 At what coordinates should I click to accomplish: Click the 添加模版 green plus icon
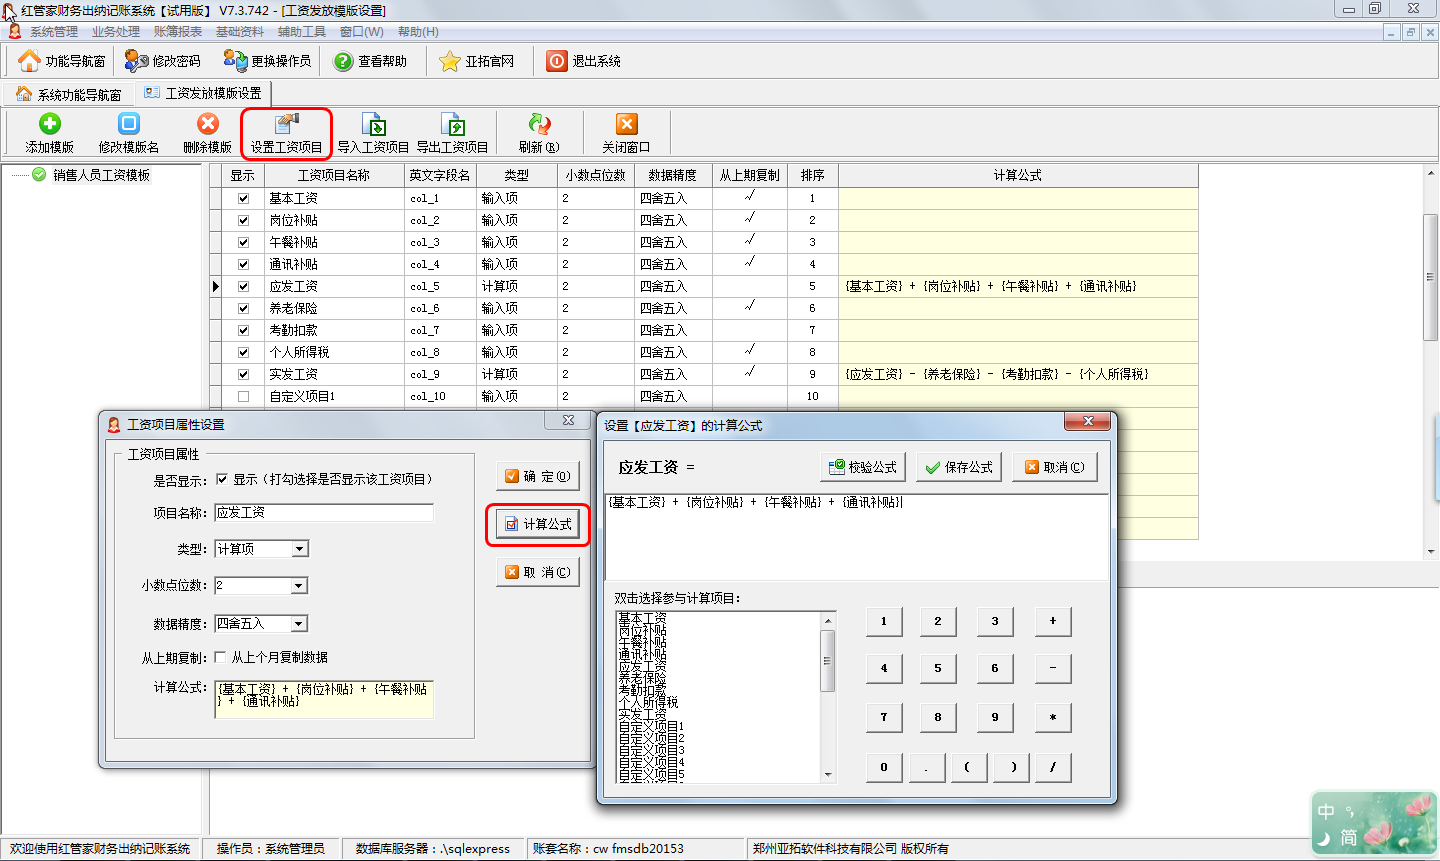49,124
